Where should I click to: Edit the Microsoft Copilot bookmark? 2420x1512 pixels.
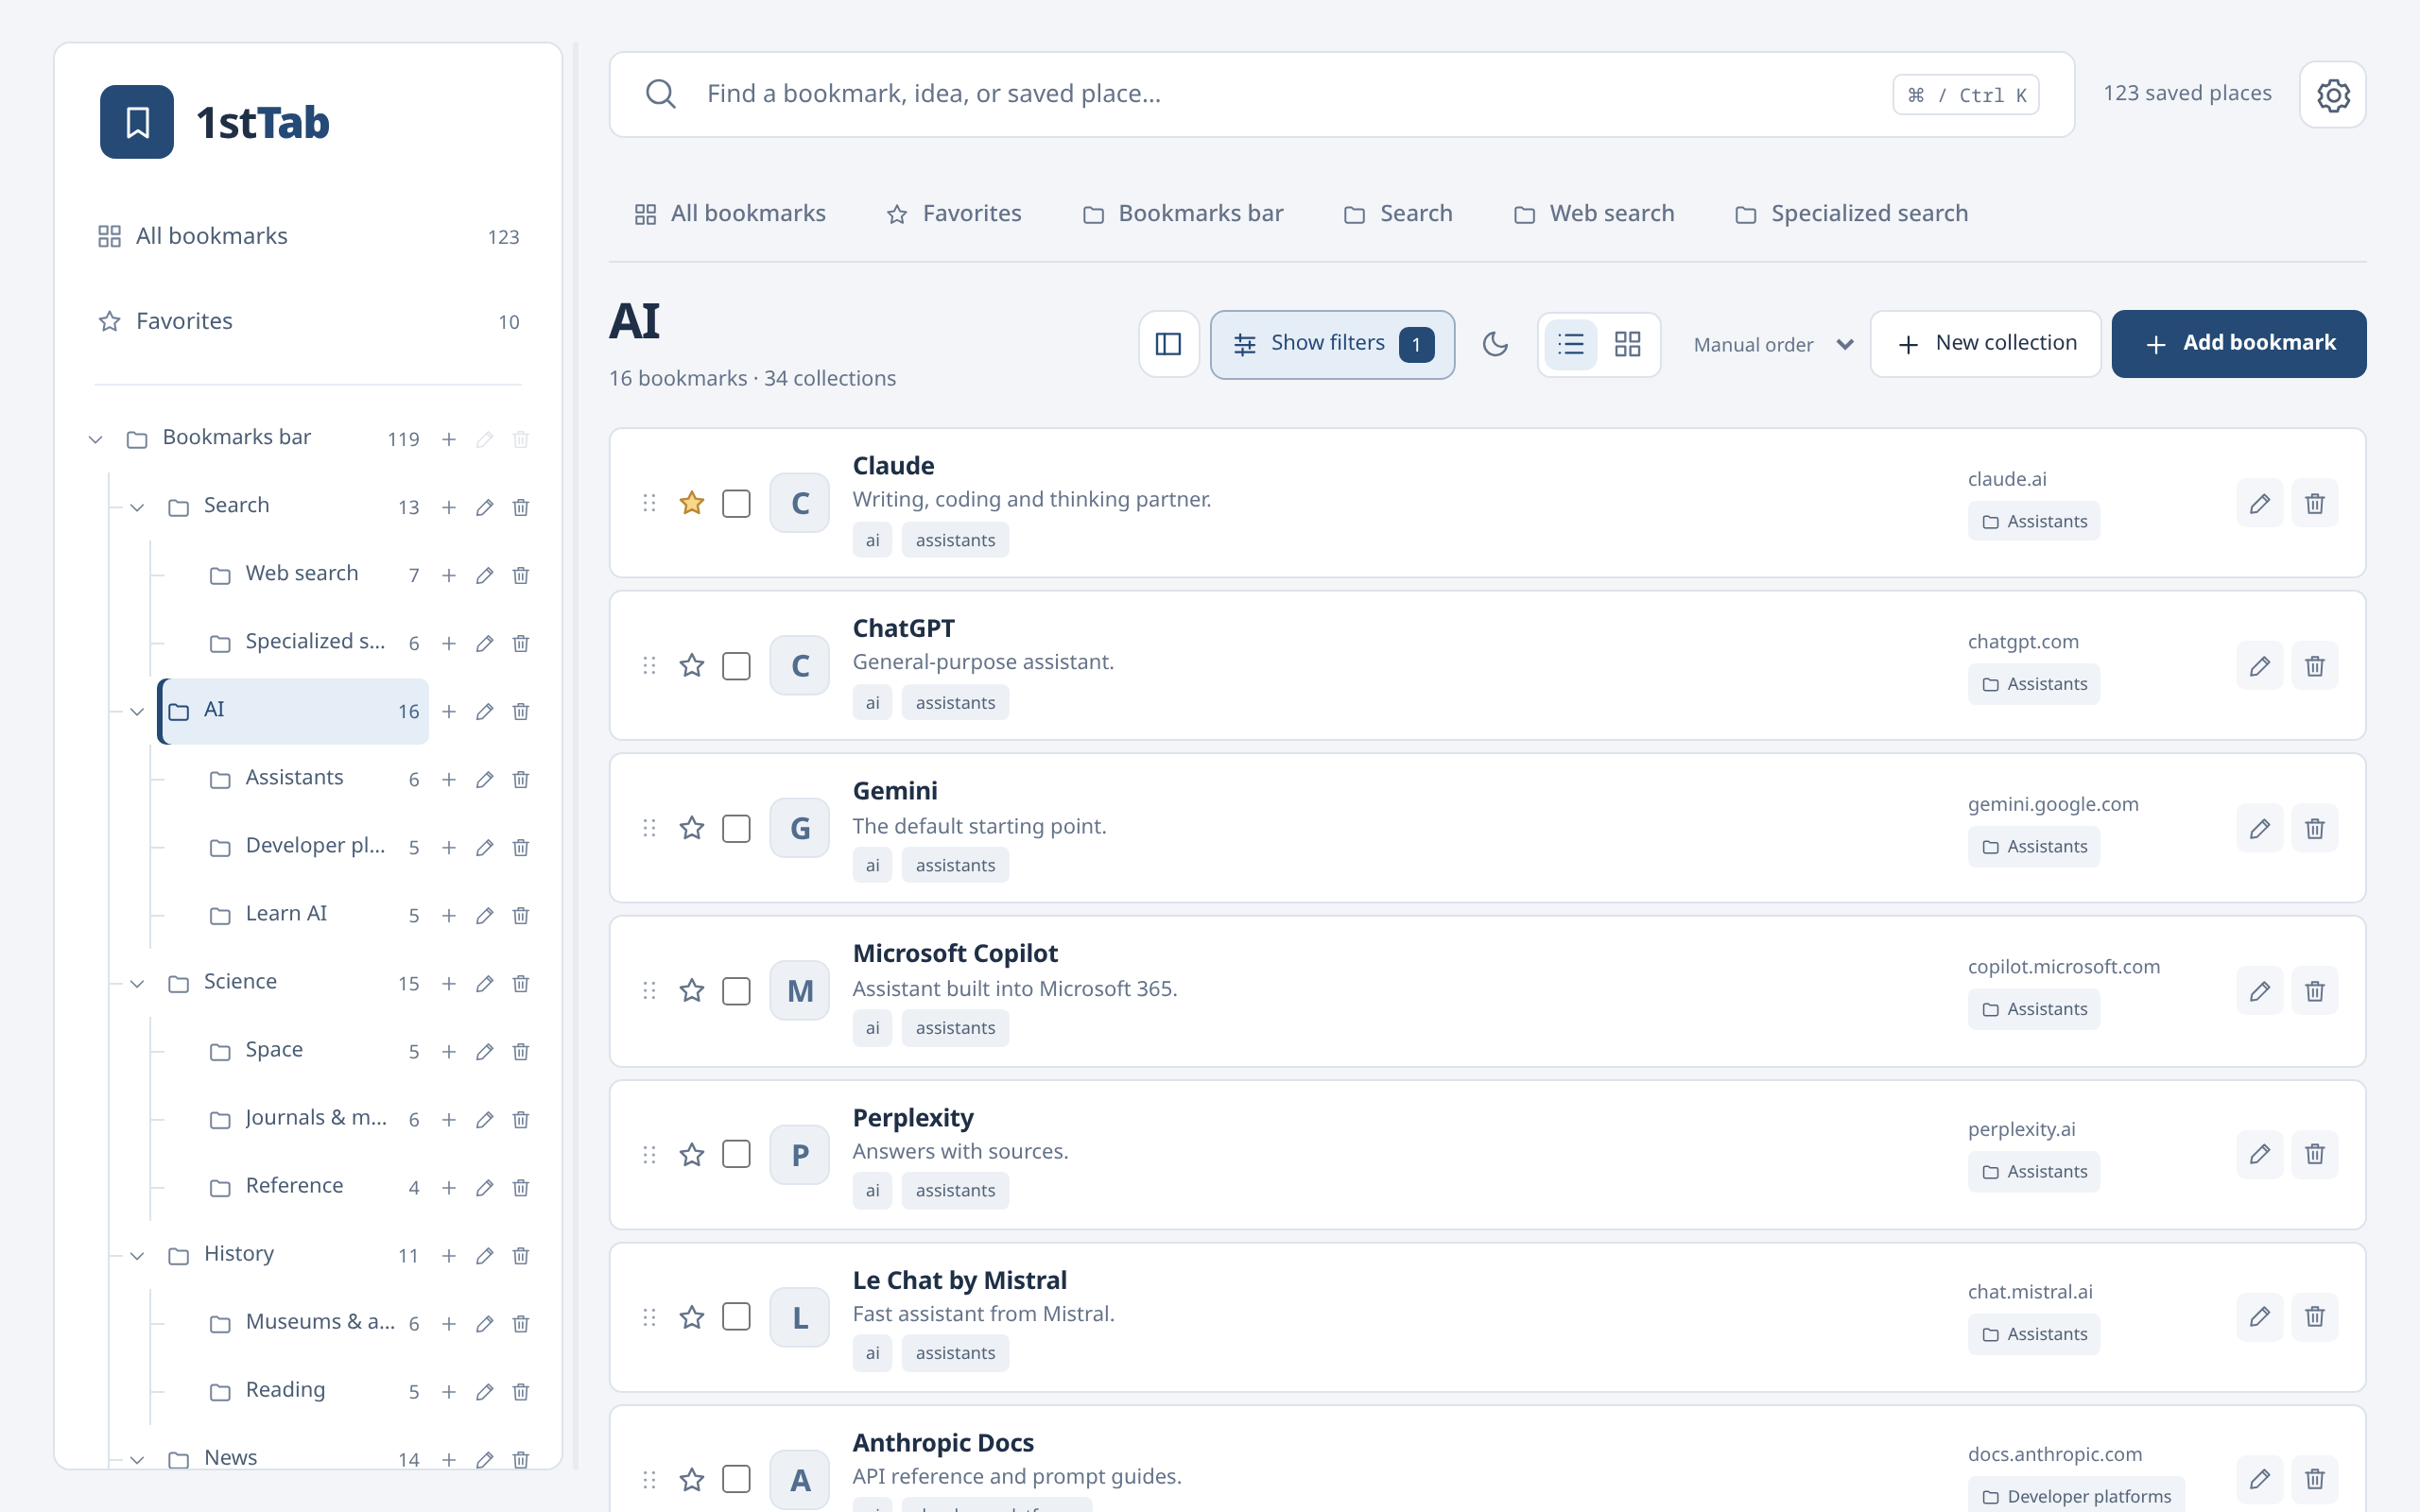tap(2259, 991)
